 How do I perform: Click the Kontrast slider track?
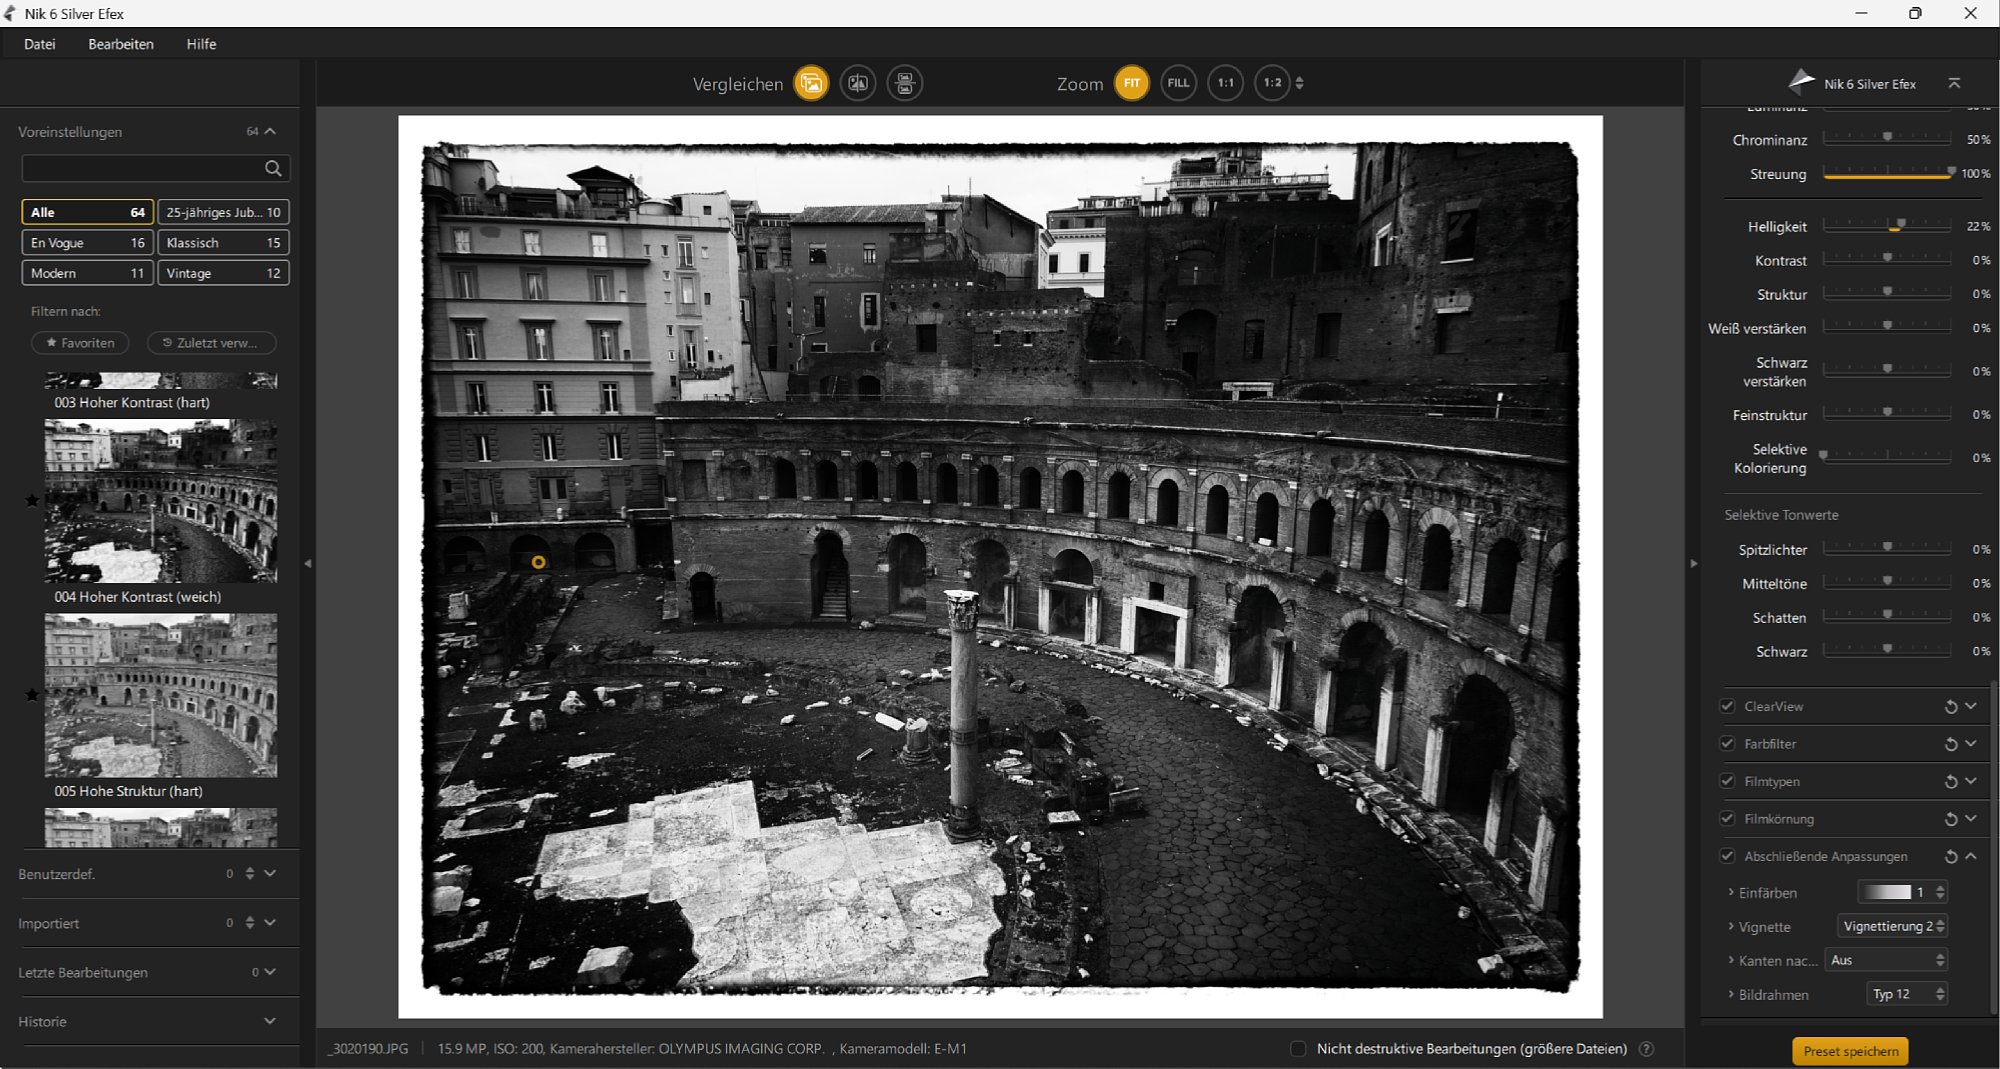pos(1887,260)
